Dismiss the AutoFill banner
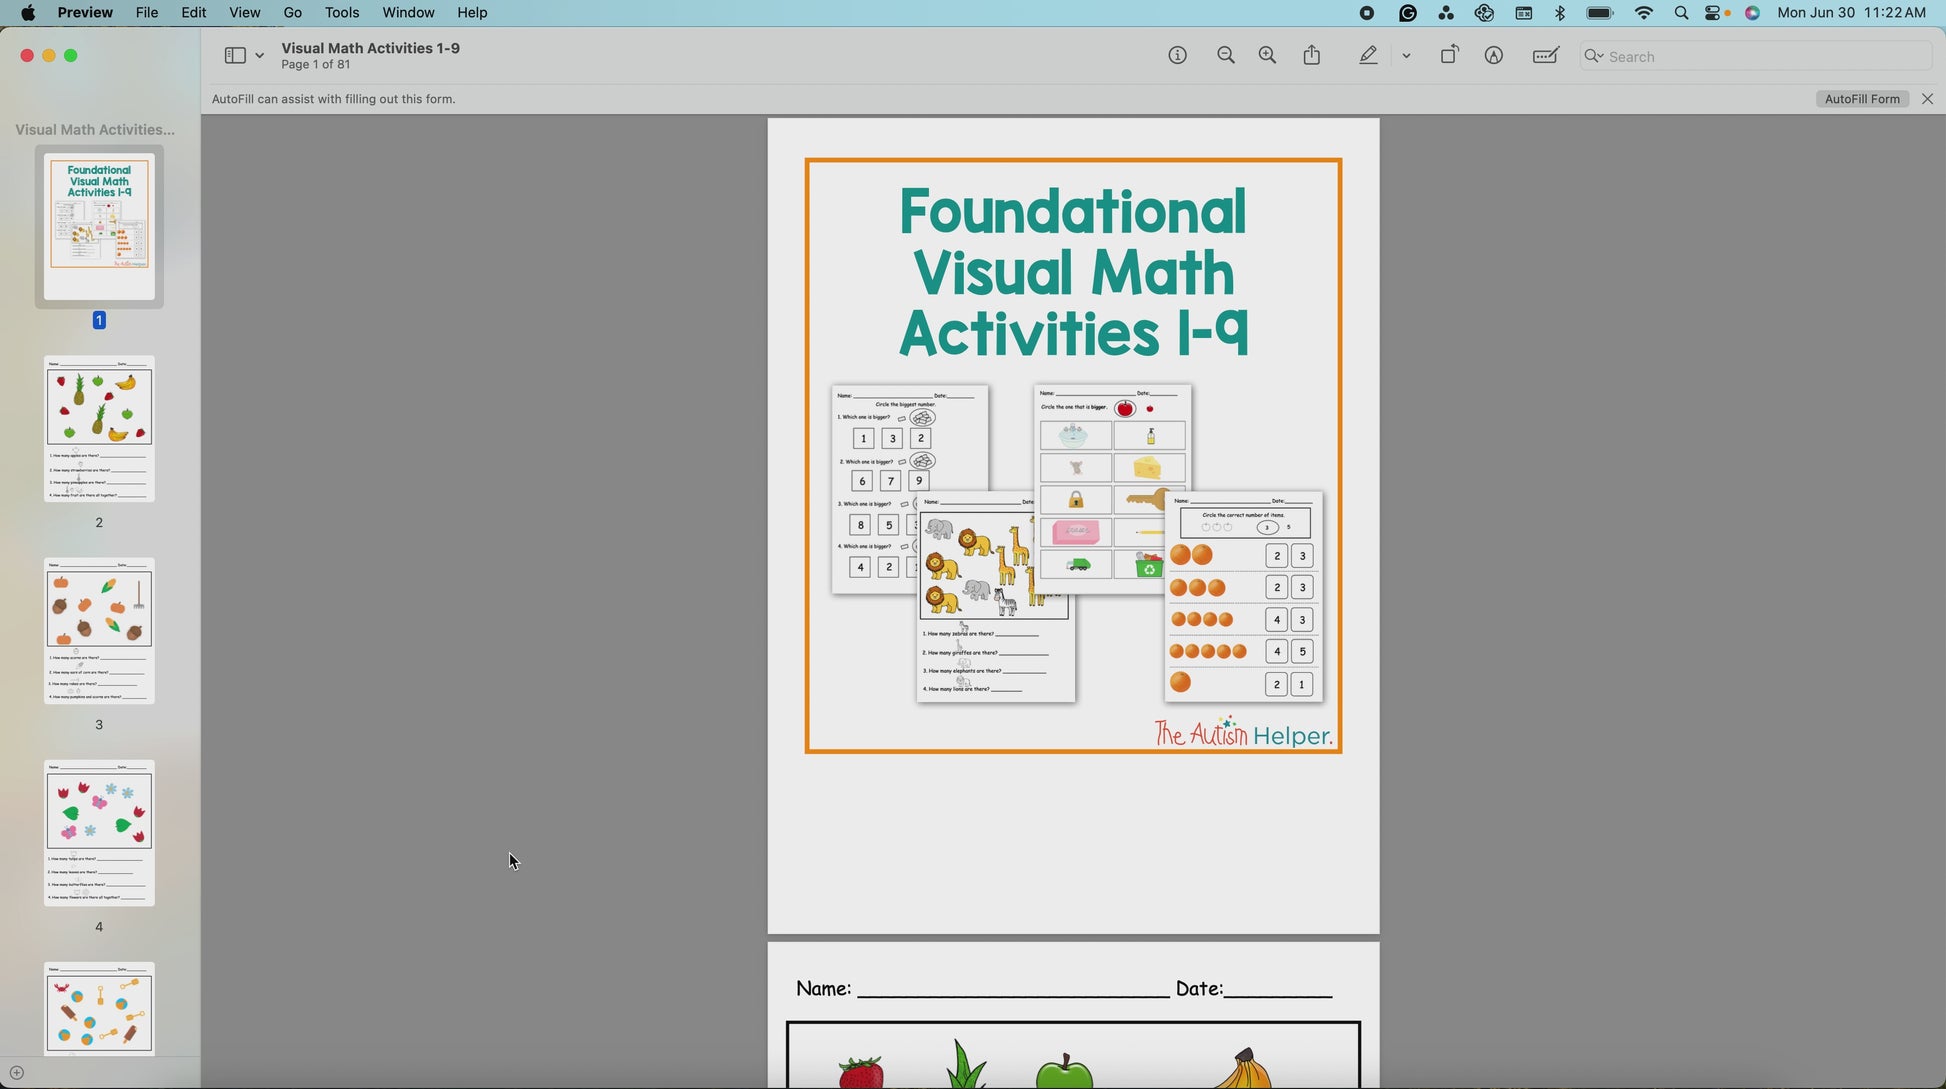This screenshot has height=1089, width=1946. coord(1927,99)
